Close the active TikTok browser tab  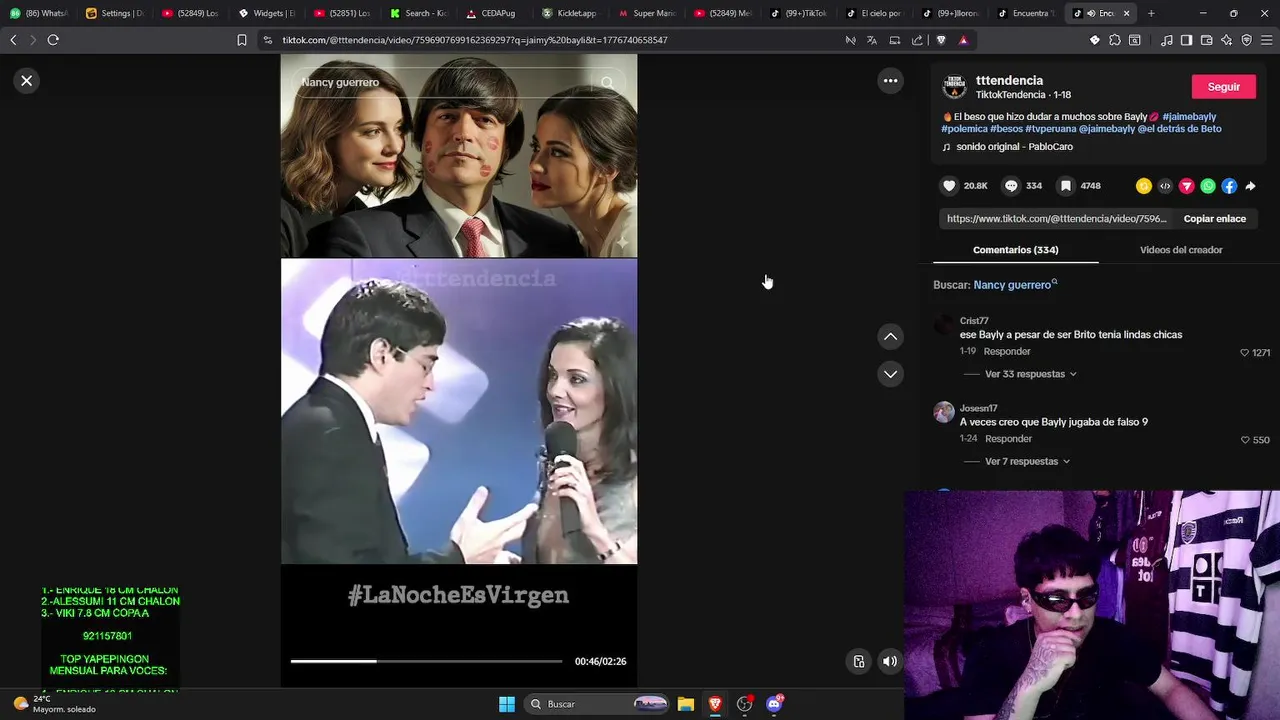click(1127, 13)
